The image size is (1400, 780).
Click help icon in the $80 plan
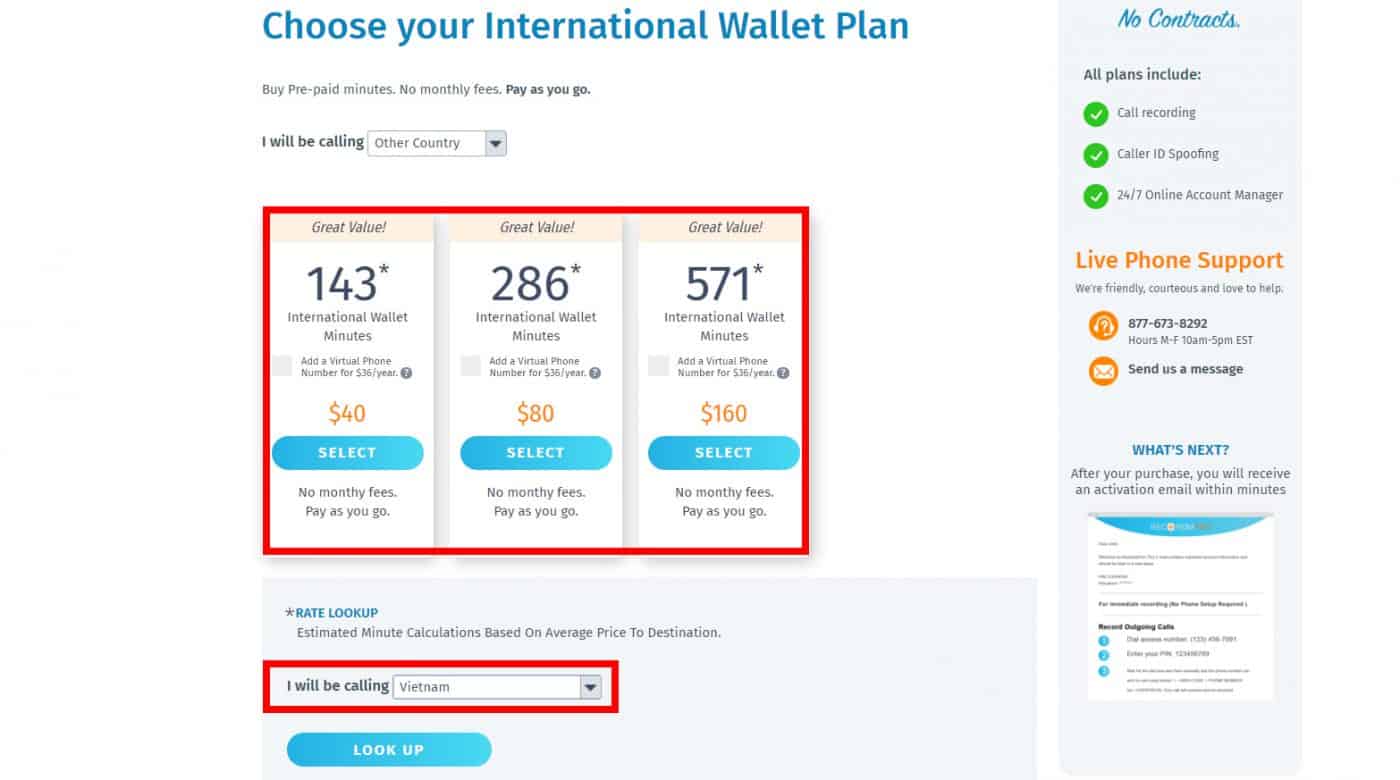pyautogui.click(x=595, y=373)
